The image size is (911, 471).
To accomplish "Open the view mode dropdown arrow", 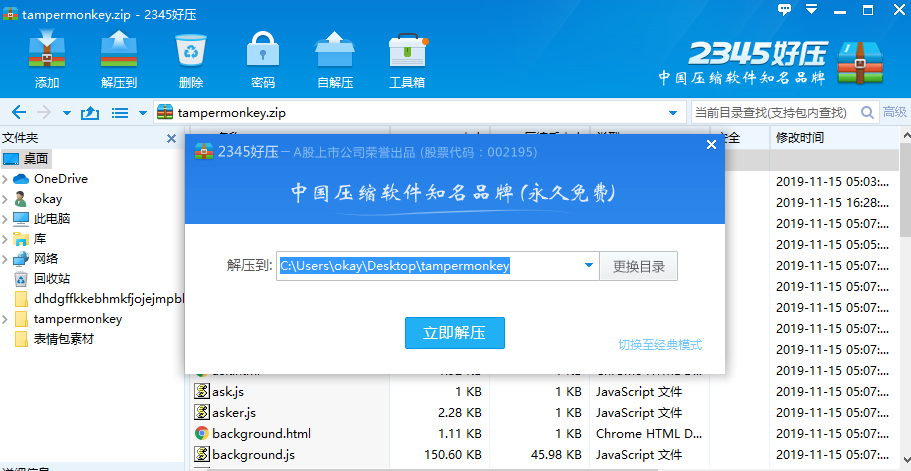I will coord(142,113).
